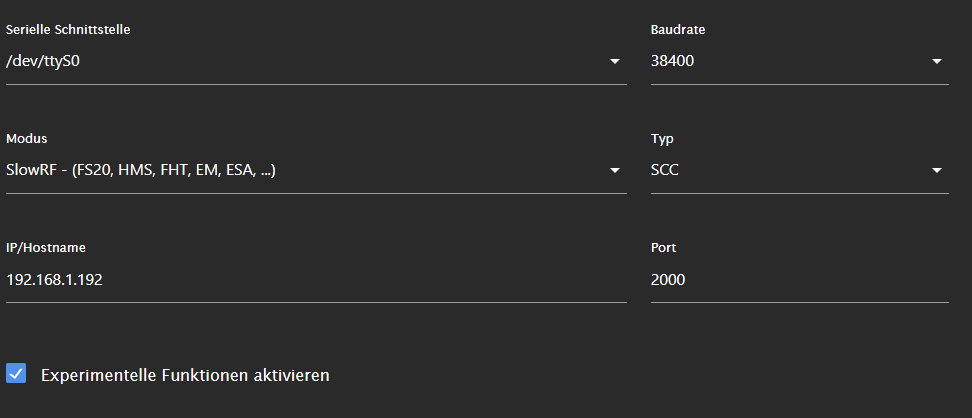
Task: Disable experimental functions via its label text
Action: coord(185,375)
